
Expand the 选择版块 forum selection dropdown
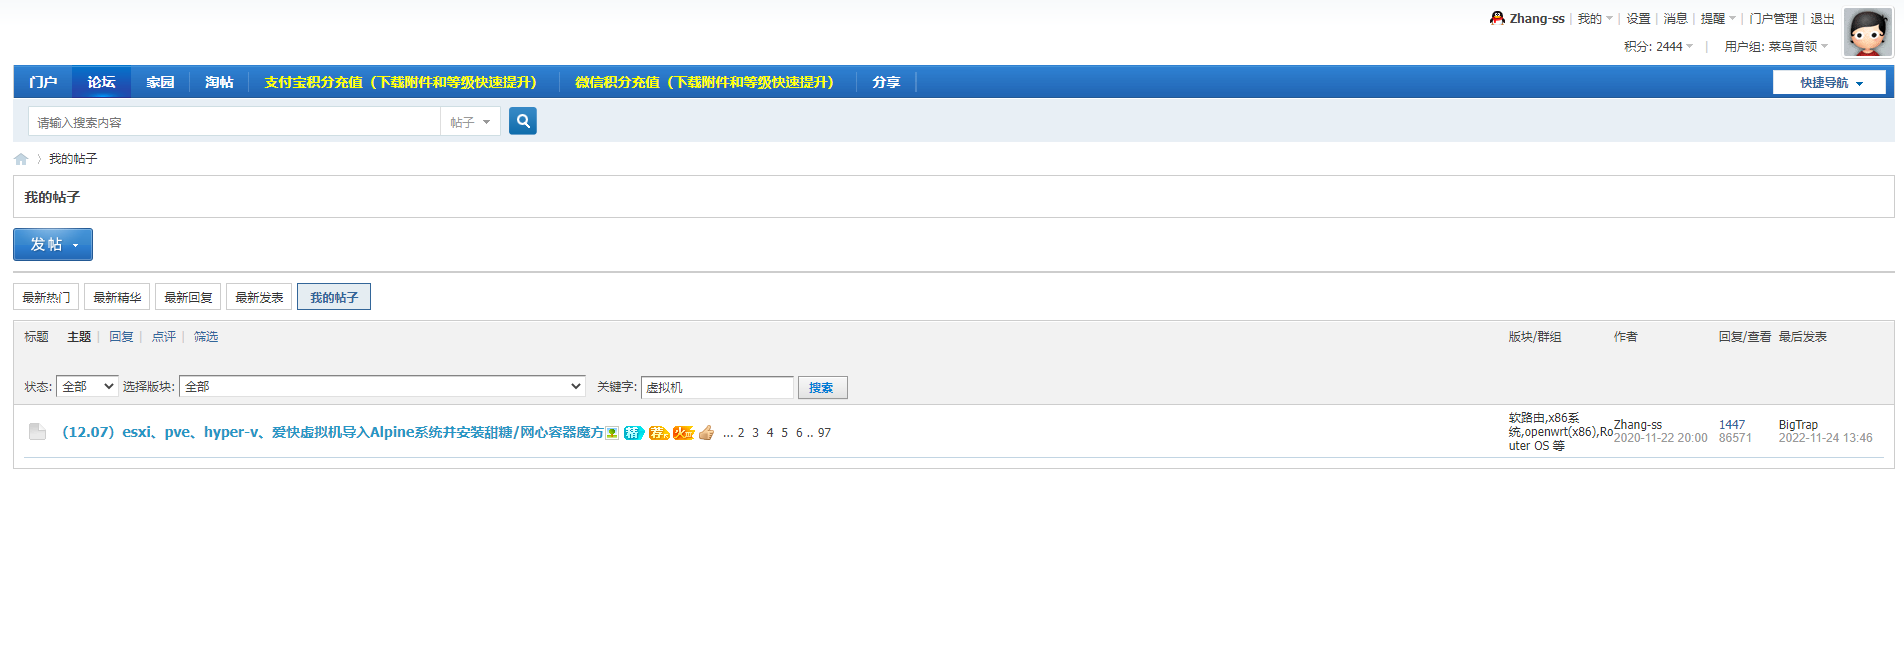tap(382, 386)
